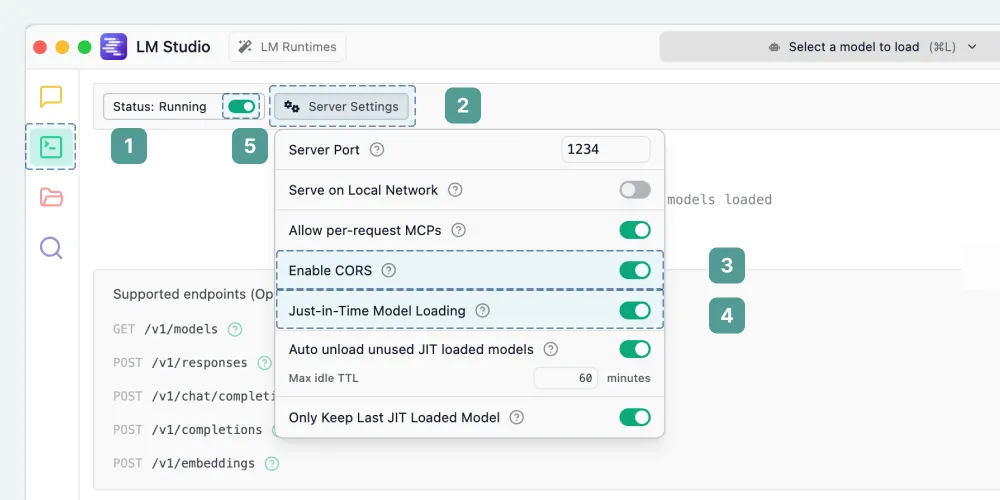This screenshot has width=1000, height=500.
Task: Click help icon next to GET /v1/models
Action: (235, 330)
